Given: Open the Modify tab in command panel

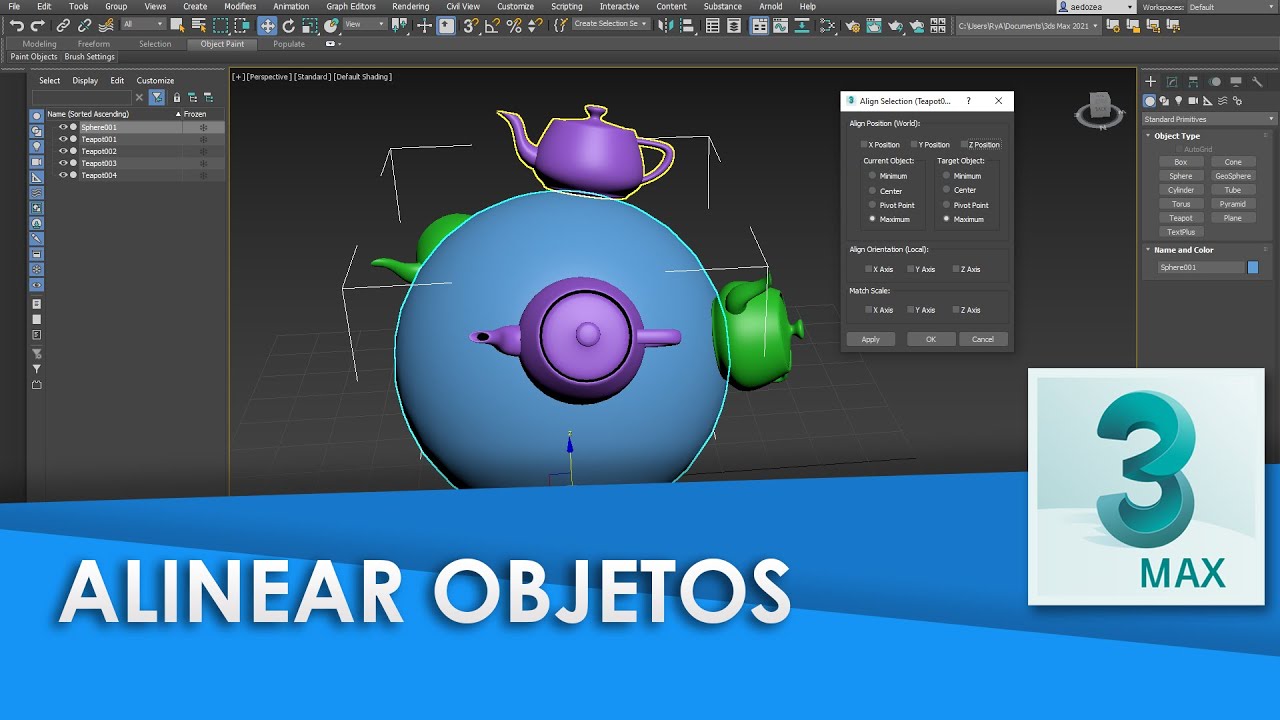Looking at the screenshot, I should coord(1171,82).
